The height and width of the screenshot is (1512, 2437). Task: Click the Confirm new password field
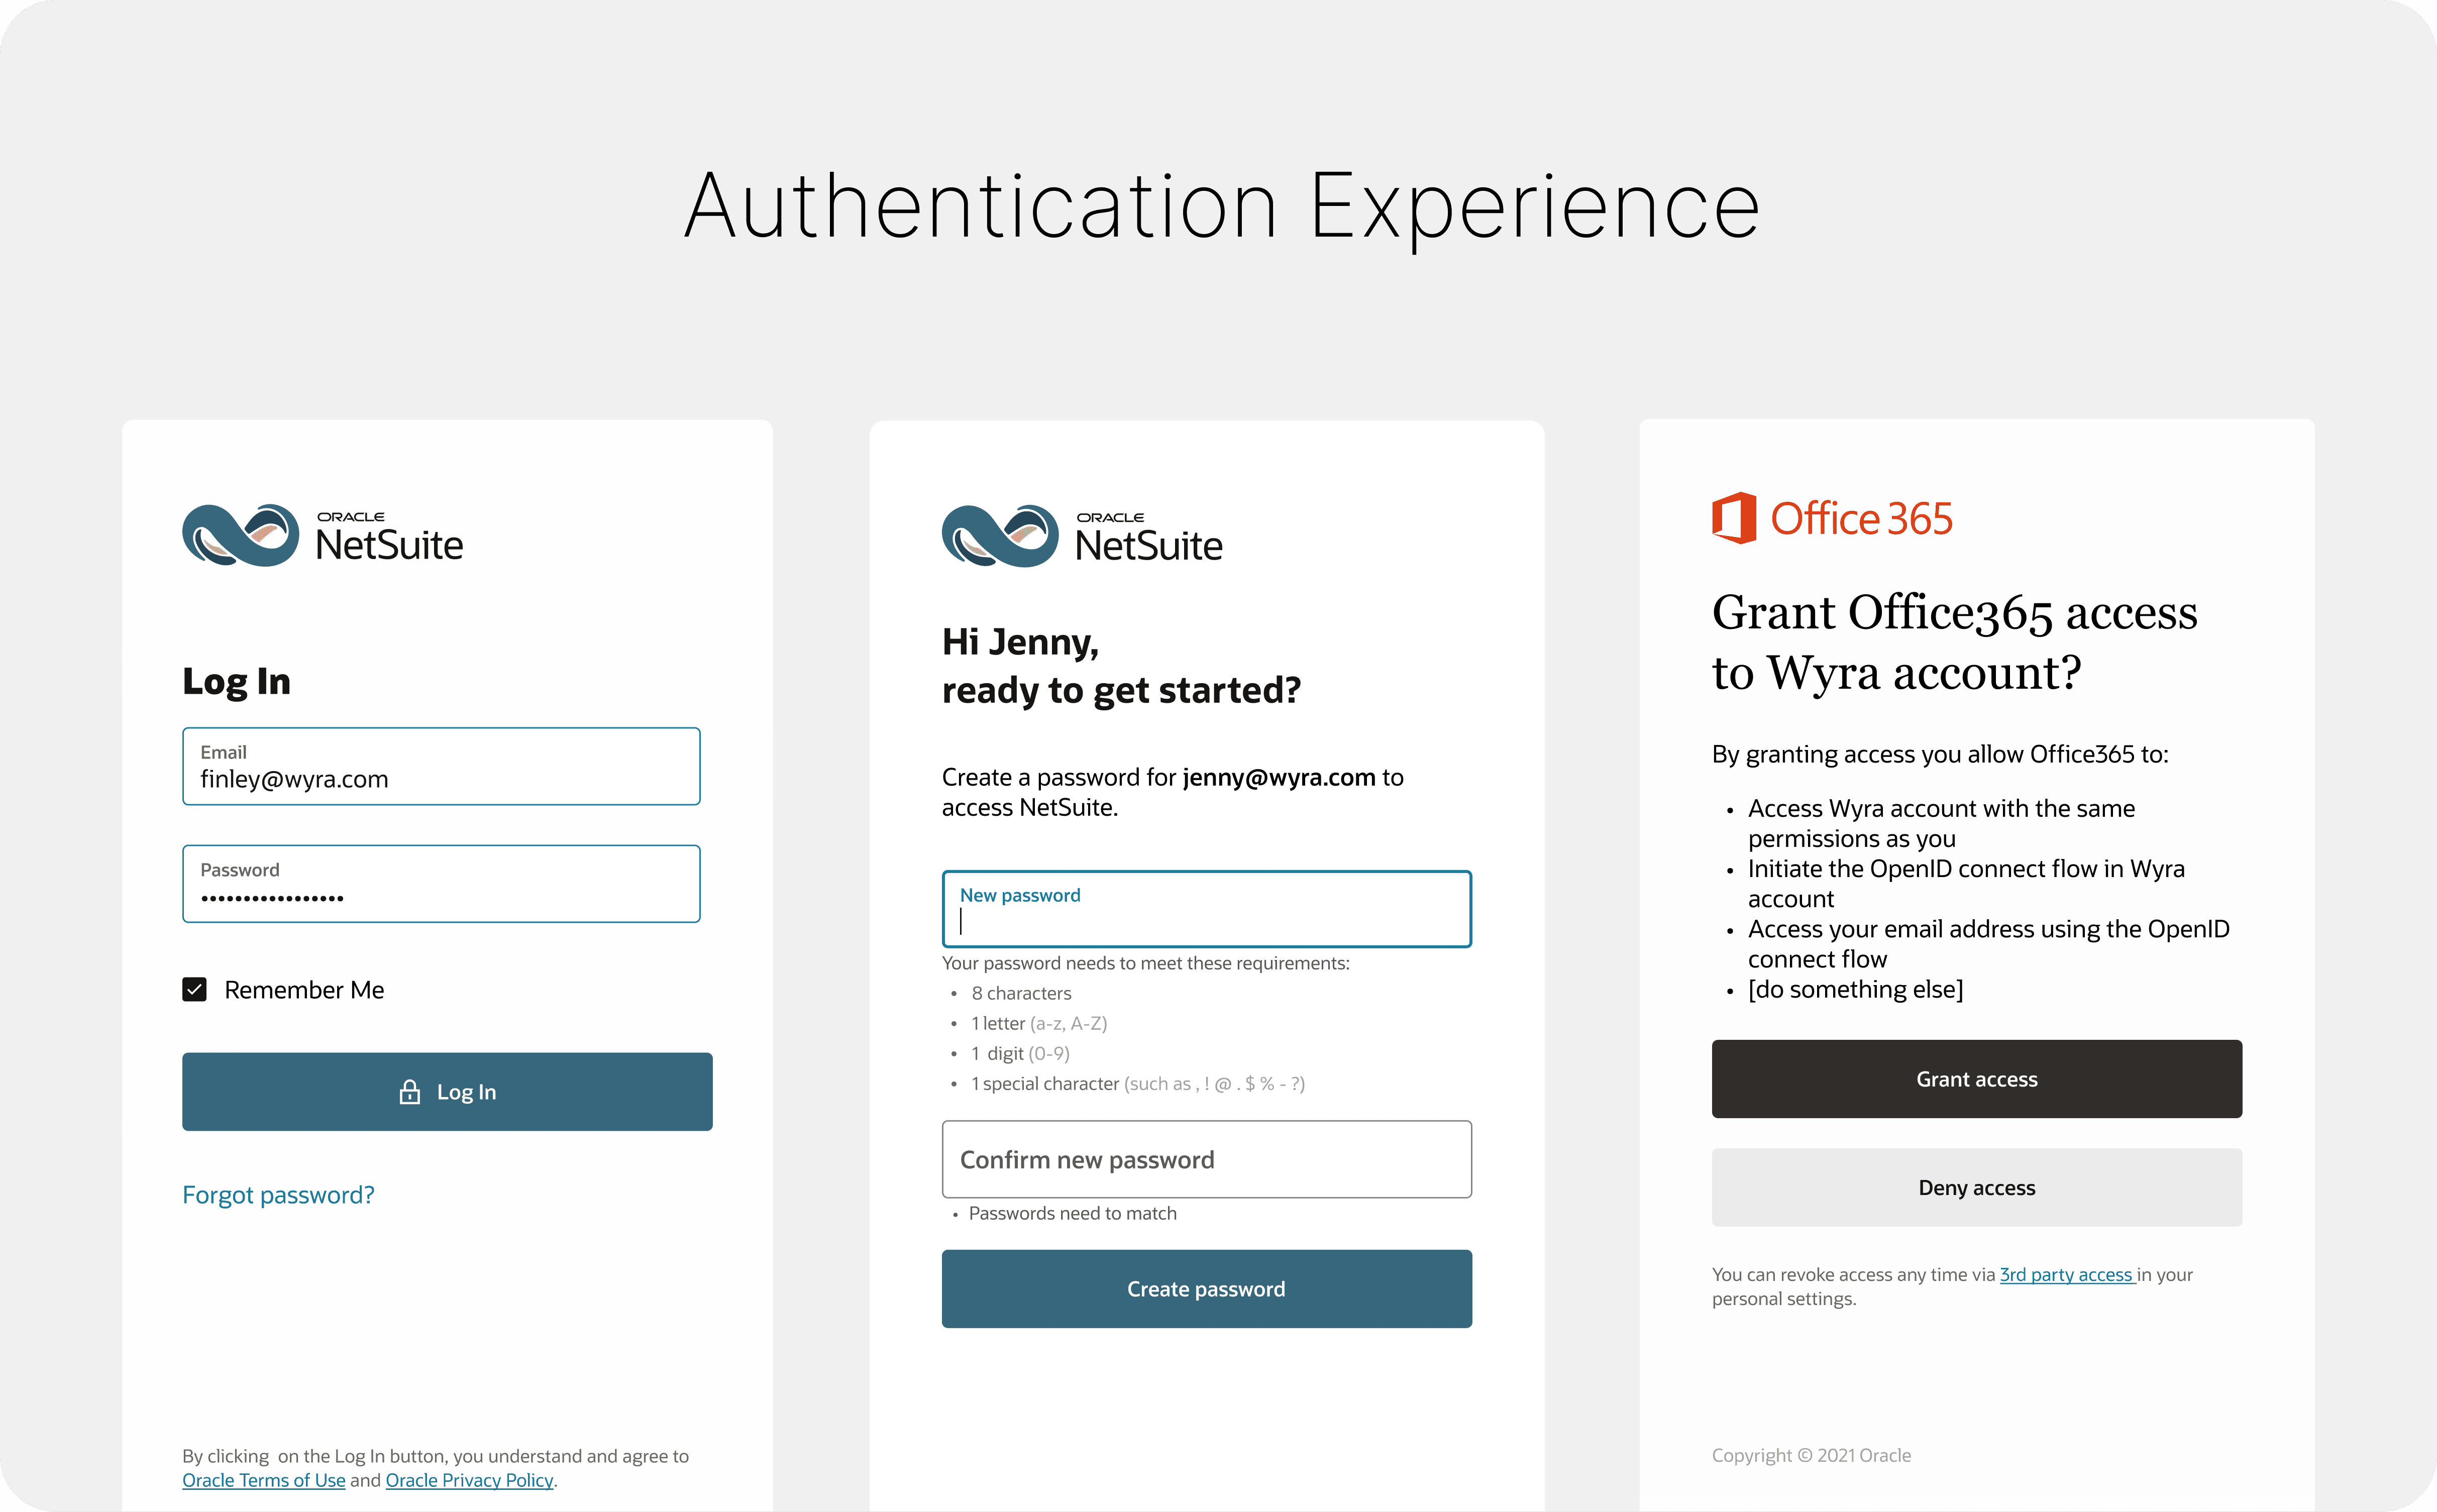pyautogui.click(x=1206, y=1160)
